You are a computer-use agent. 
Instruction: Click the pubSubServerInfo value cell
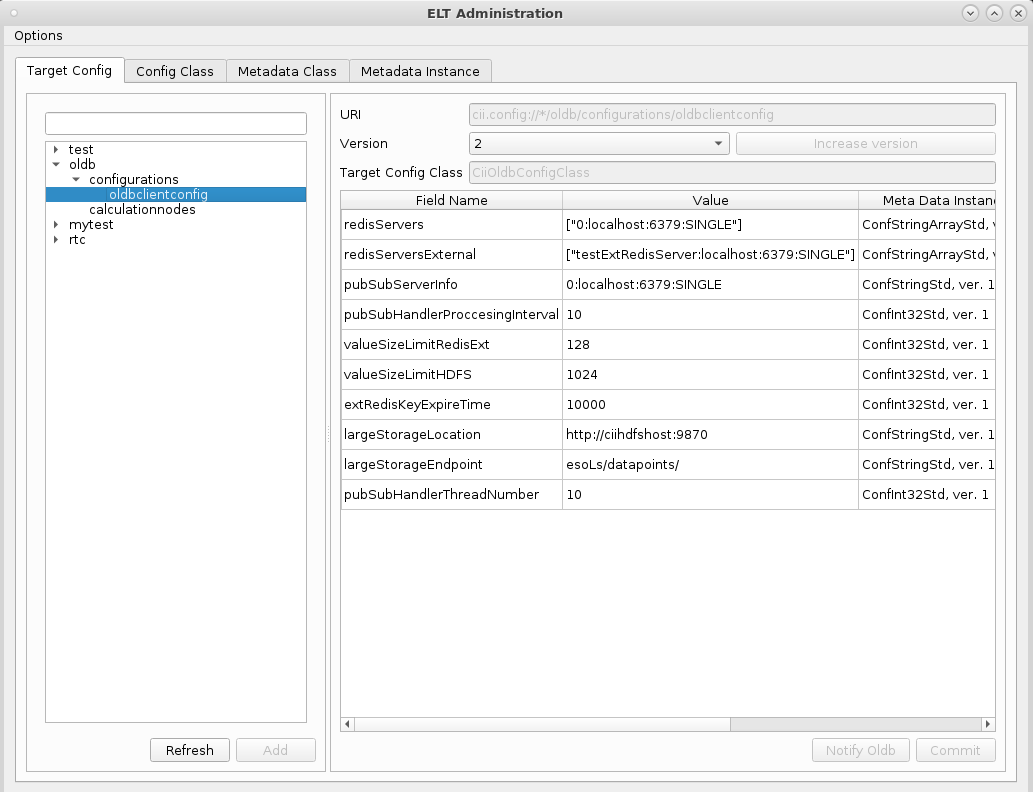click(710, 285)
